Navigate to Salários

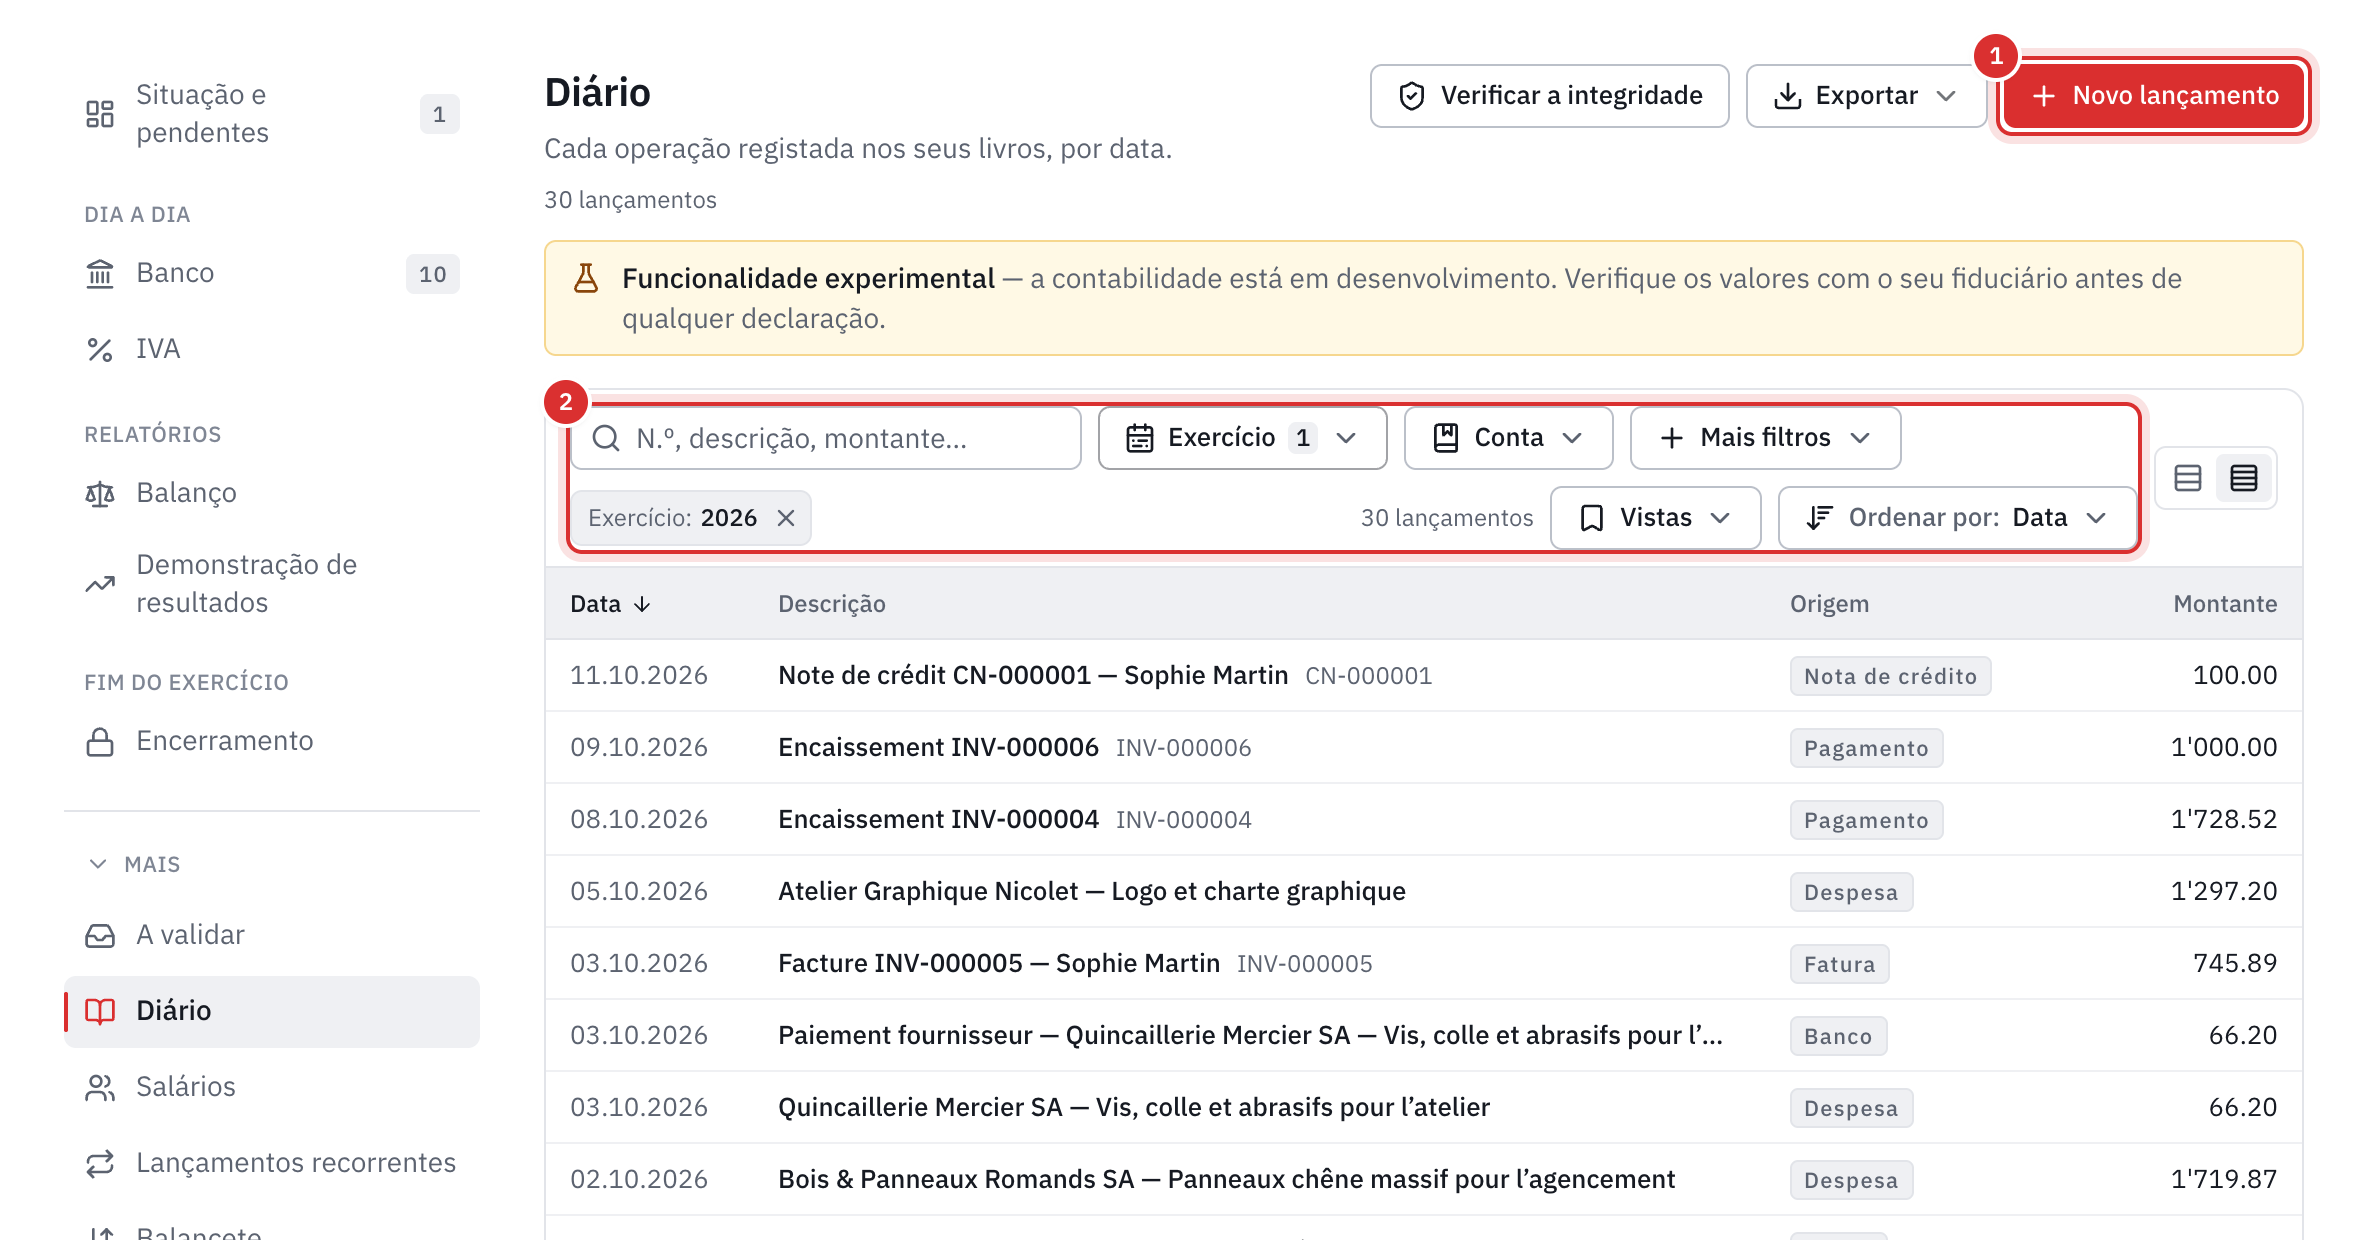coord(272,1087)
